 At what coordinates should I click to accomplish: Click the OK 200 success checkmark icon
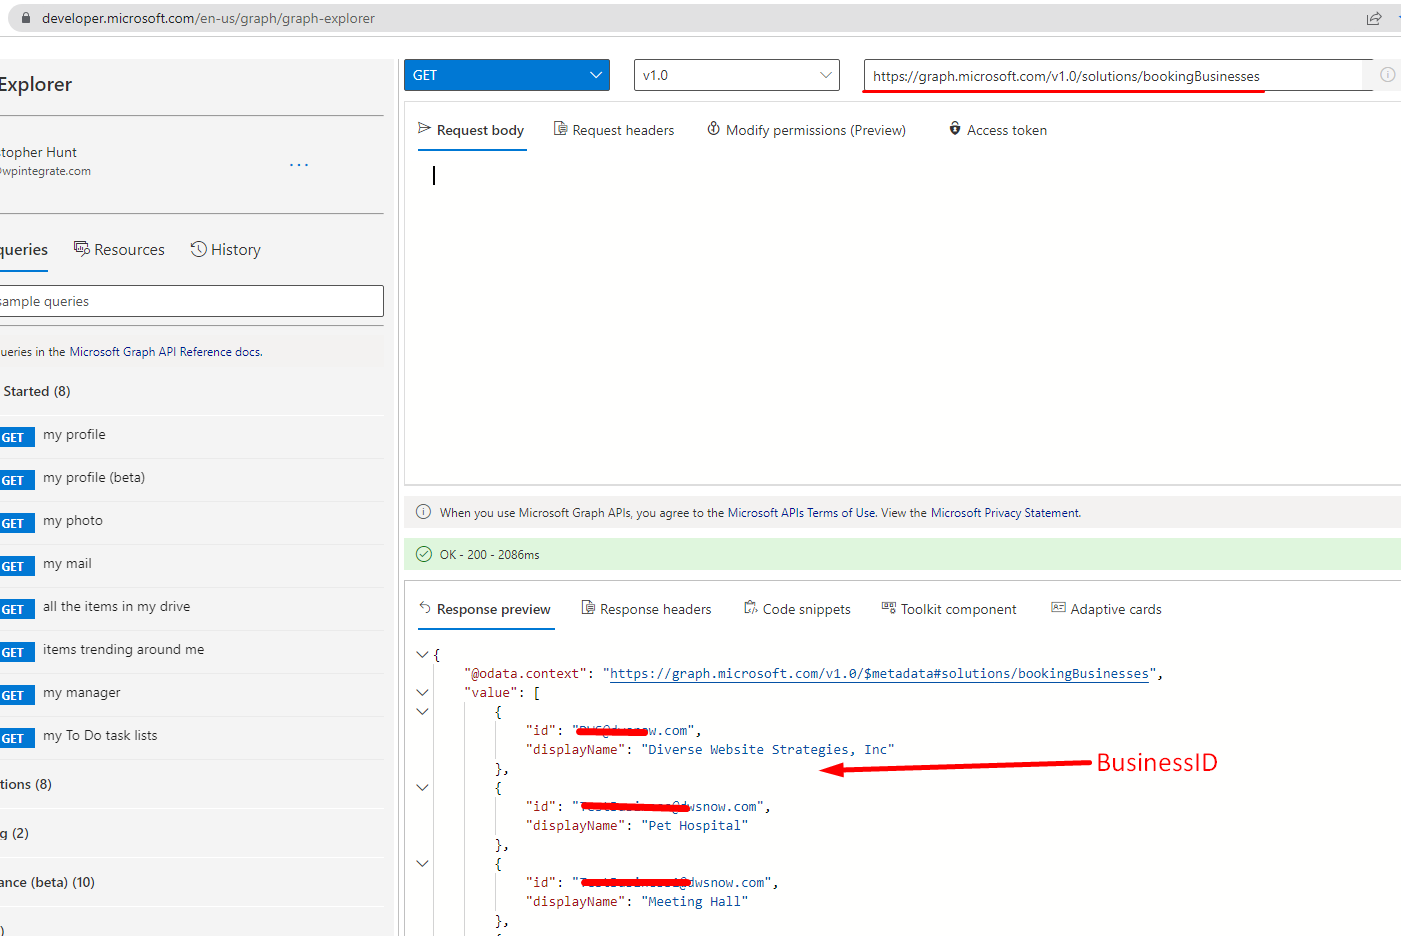coord(423,554)
